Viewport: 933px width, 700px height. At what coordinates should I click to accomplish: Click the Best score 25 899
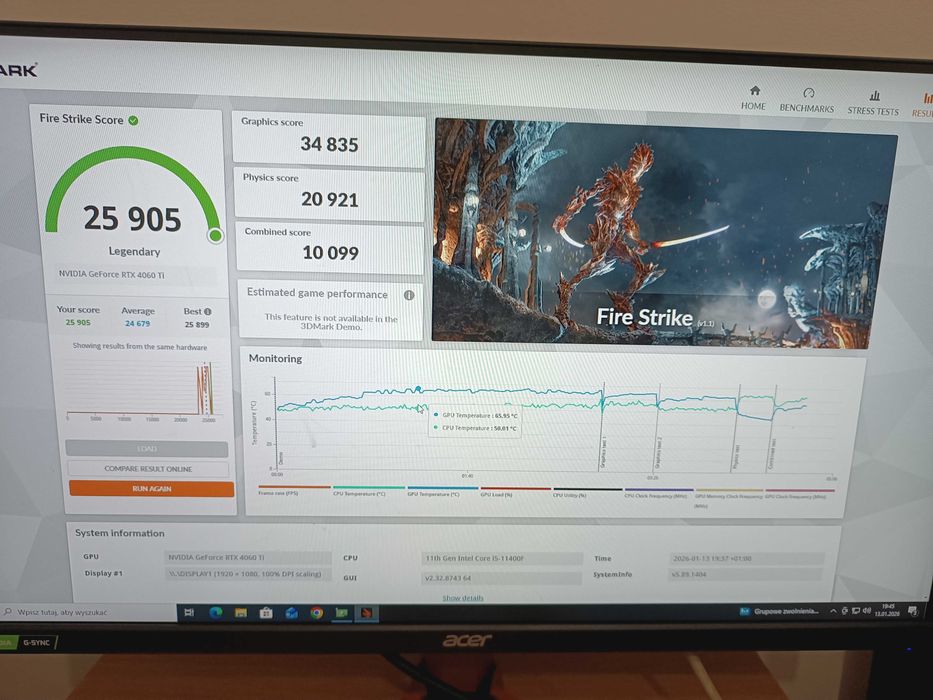coord(197,324)
